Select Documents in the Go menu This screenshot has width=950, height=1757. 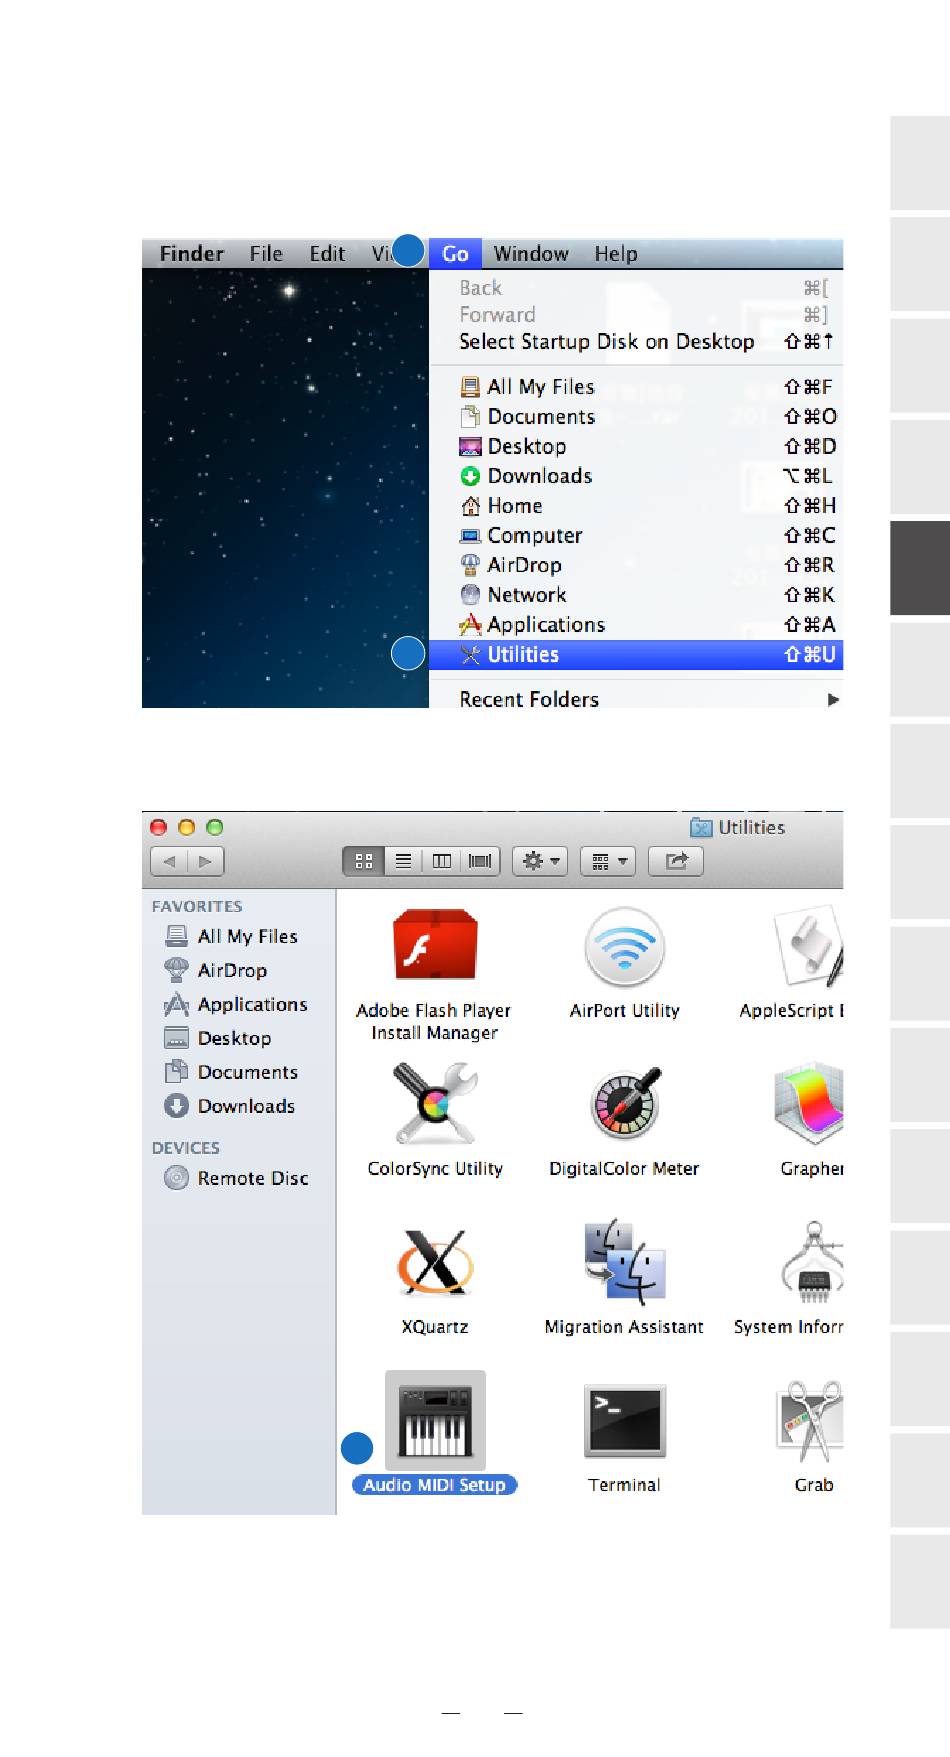[636, 417]
